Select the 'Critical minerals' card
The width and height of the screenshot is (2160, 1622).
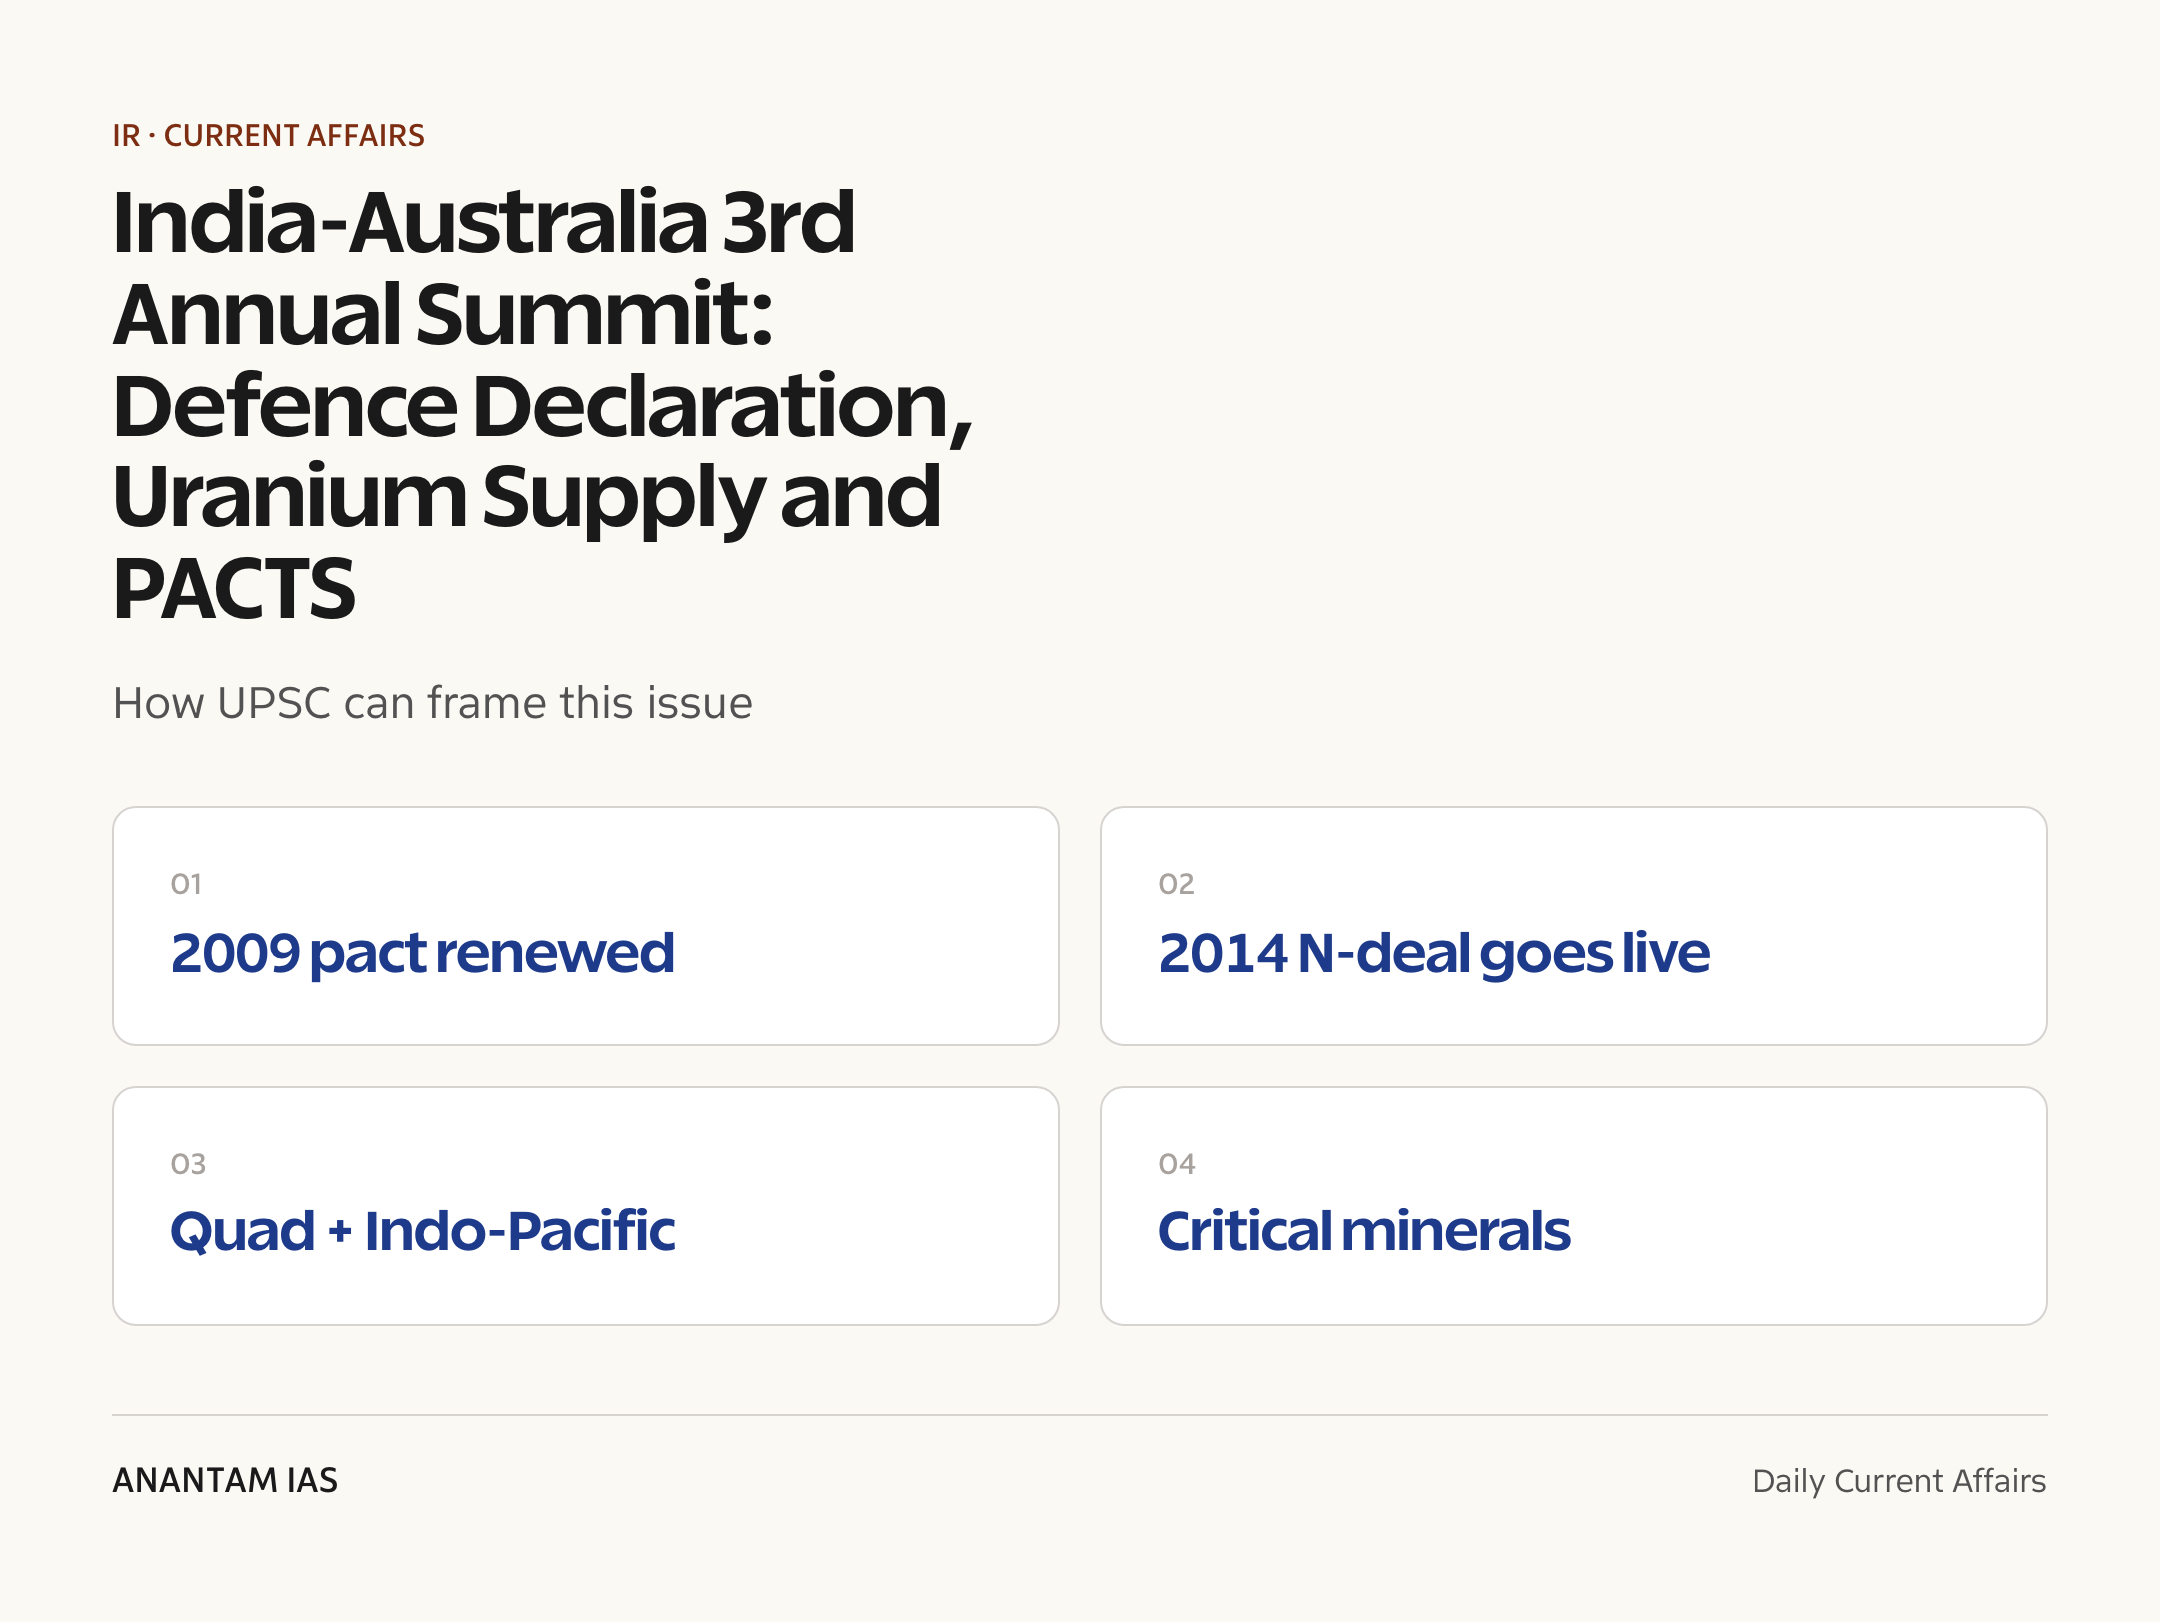tap(1574, 1206)
